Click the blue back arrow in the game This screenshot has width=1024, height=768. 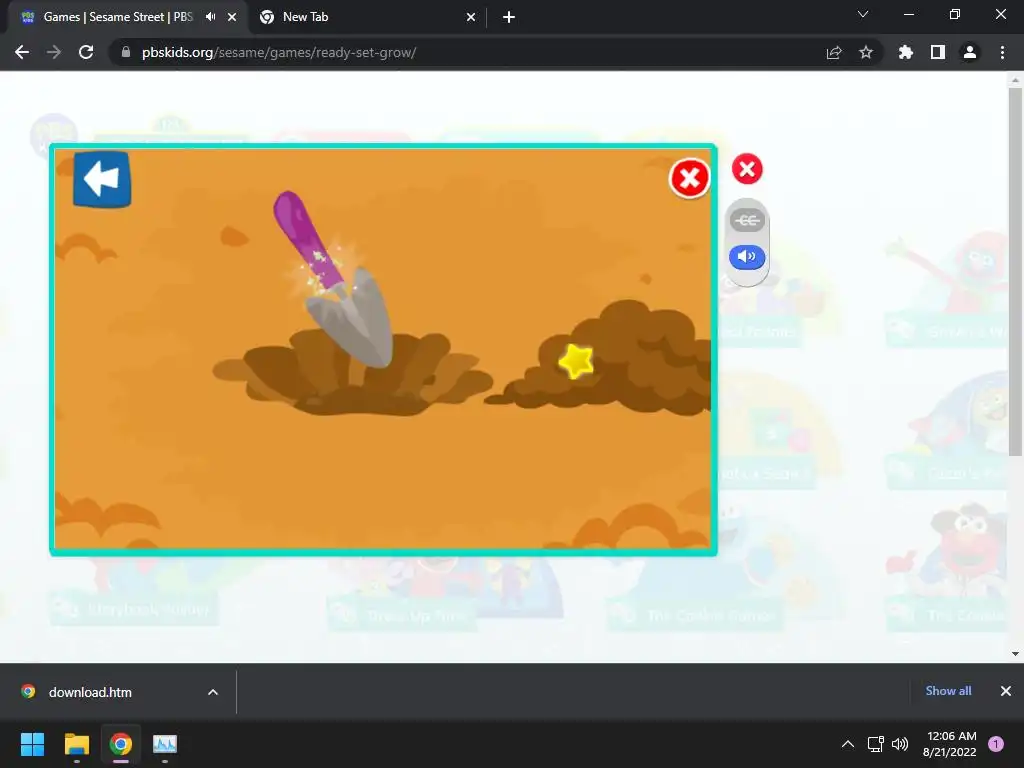[102, 179]
